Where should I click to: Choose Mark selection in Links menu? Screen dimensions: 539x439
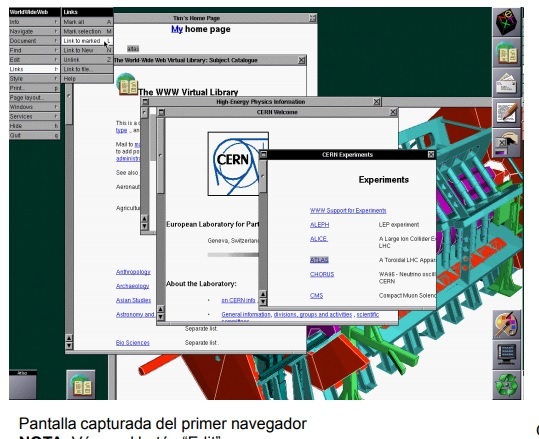tap(87, 31)
